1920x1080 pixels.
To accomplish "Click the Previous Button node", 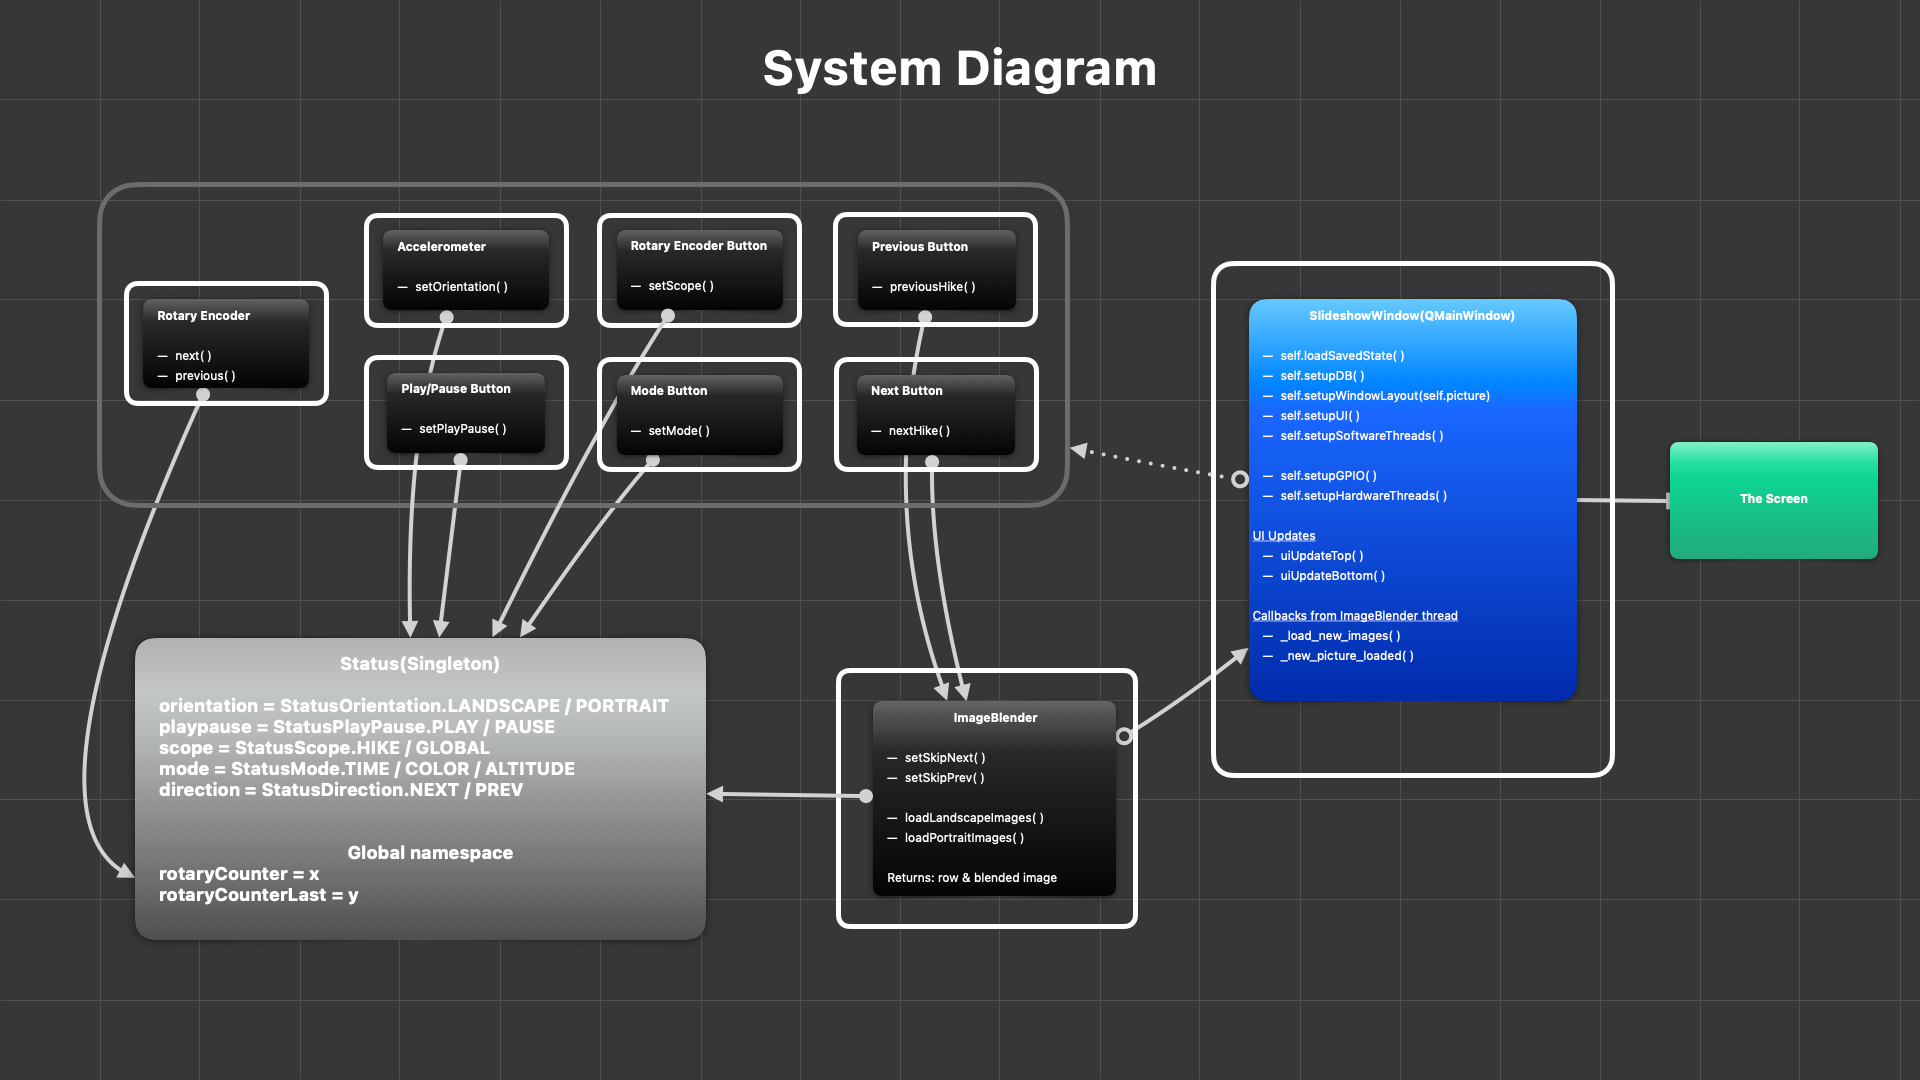I will click(x=936, y=269).
